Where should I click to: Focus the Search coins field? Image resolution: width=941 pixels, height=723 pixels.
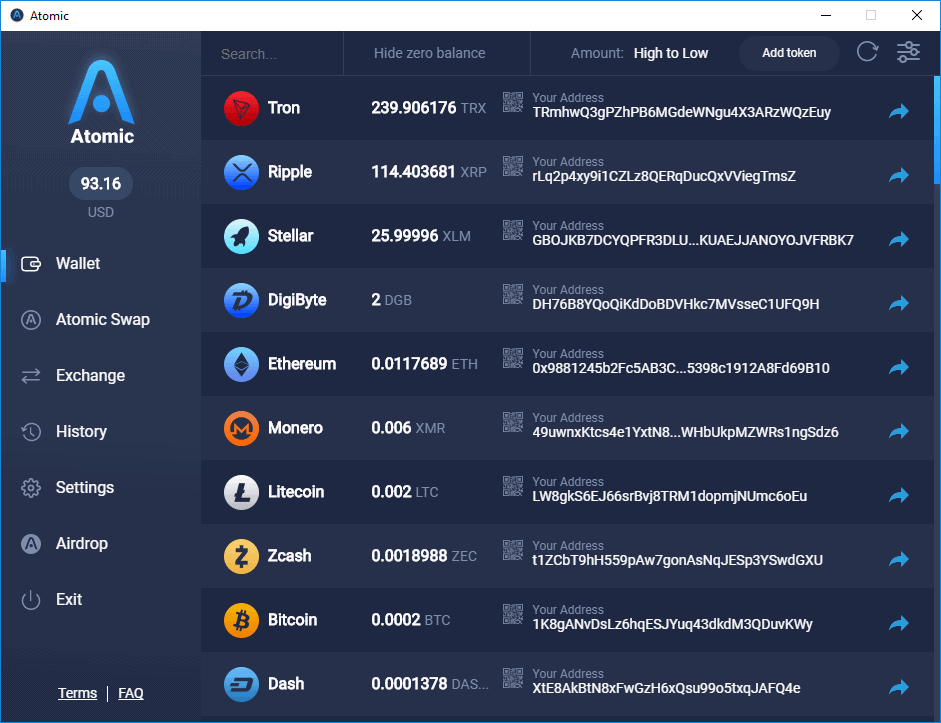coord(272,53)
